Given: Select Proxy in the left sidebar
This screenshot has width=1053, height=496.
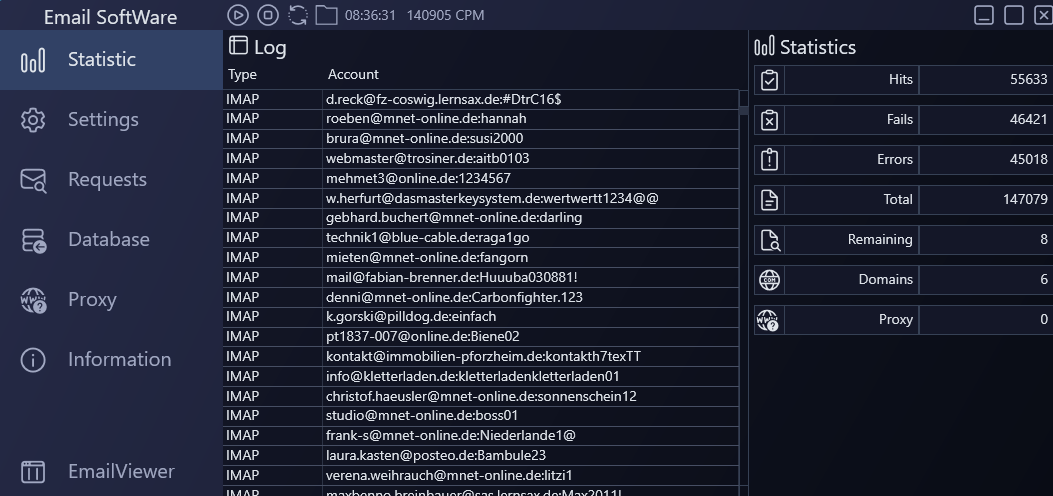Looking at the screenshot, I should pyautogui.click(x=92, y=300).
